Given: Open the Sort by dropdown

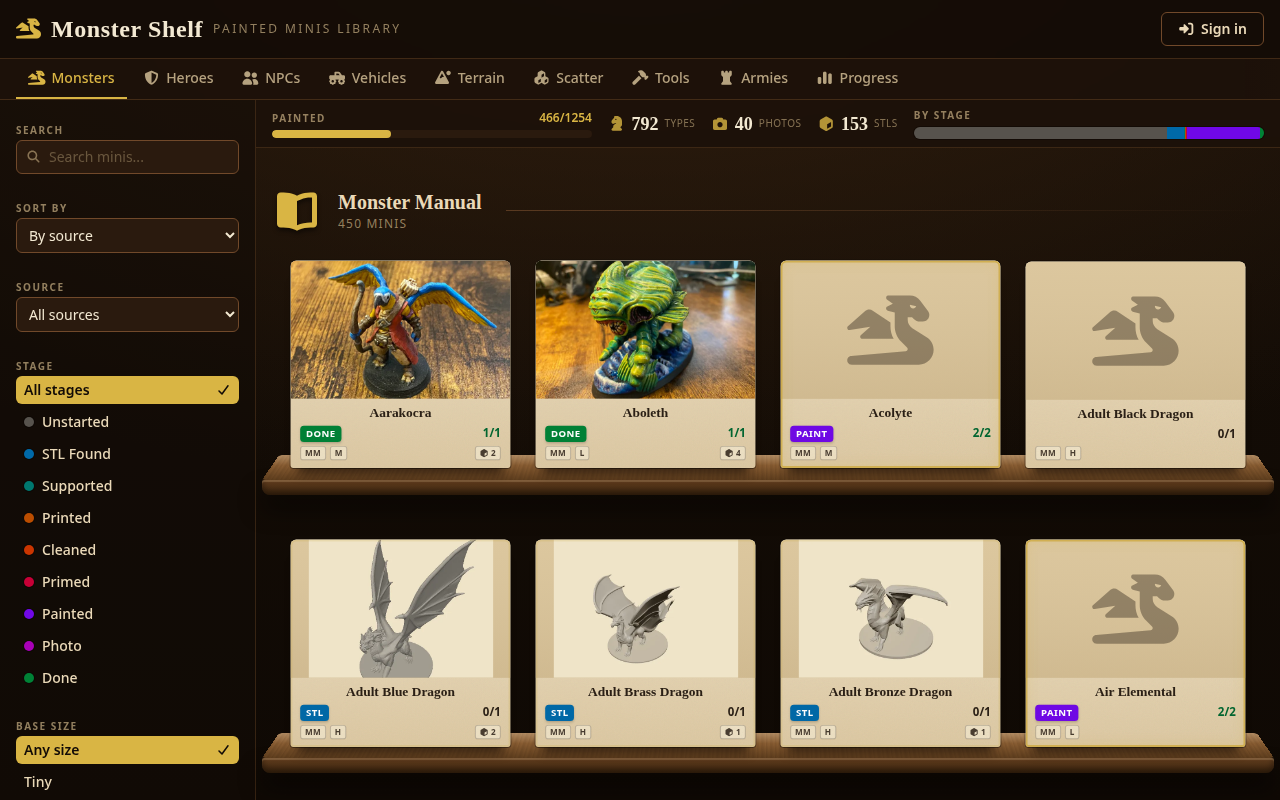Looking at the screenshot, I should [127, 236].
